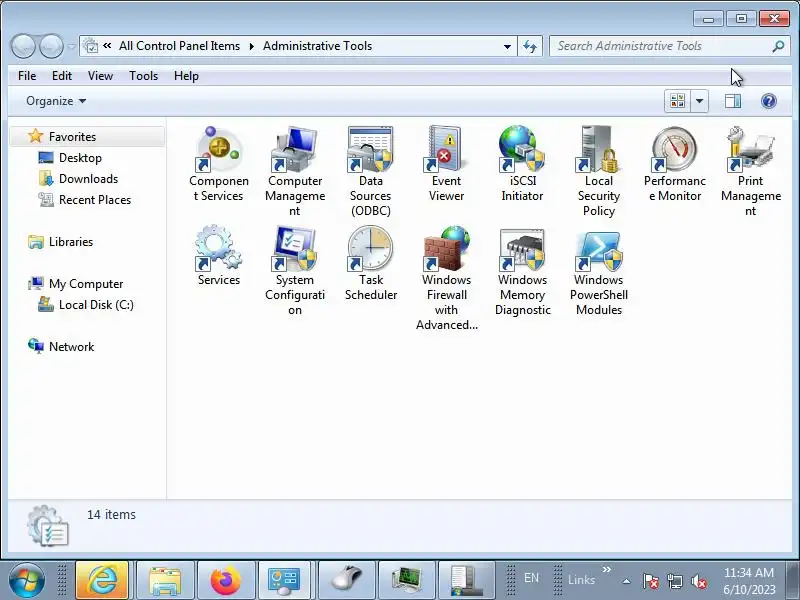The image size is (800, 600).
Task: Open the Help menu
Action: (186, 76)
